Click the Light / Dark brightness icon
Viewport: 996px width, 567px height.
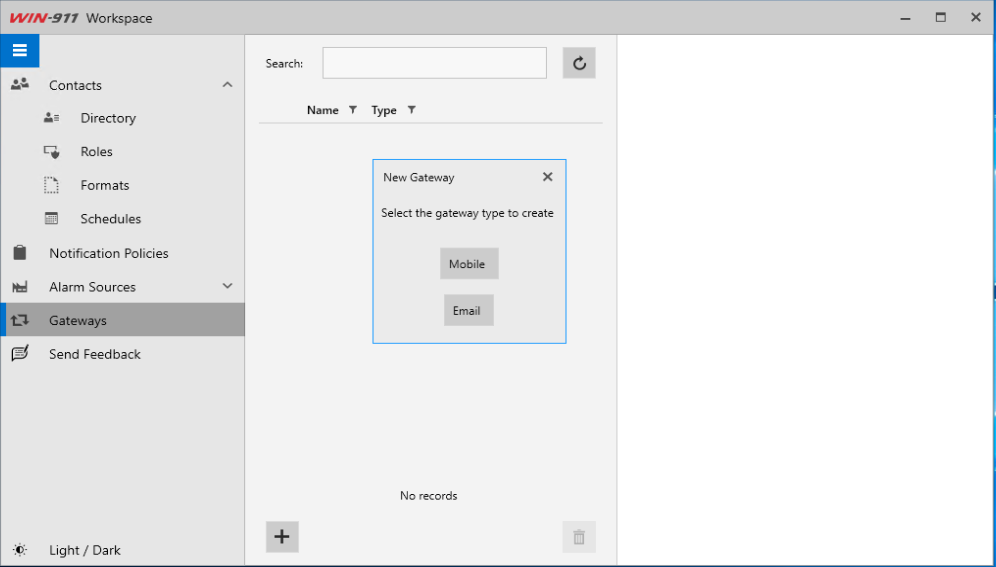click(x=20, y=550)
